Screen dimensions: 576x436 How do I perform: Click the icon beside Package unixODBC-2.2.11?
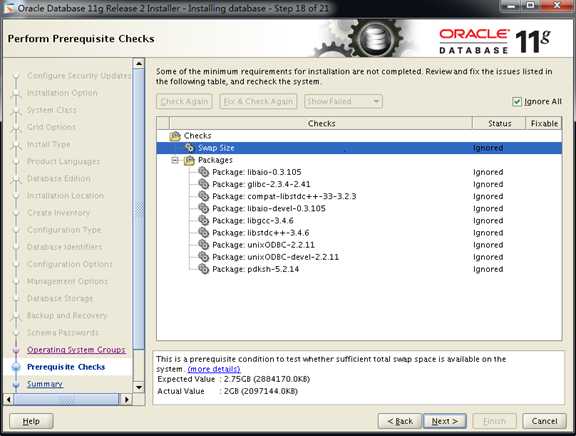(204, 245)
